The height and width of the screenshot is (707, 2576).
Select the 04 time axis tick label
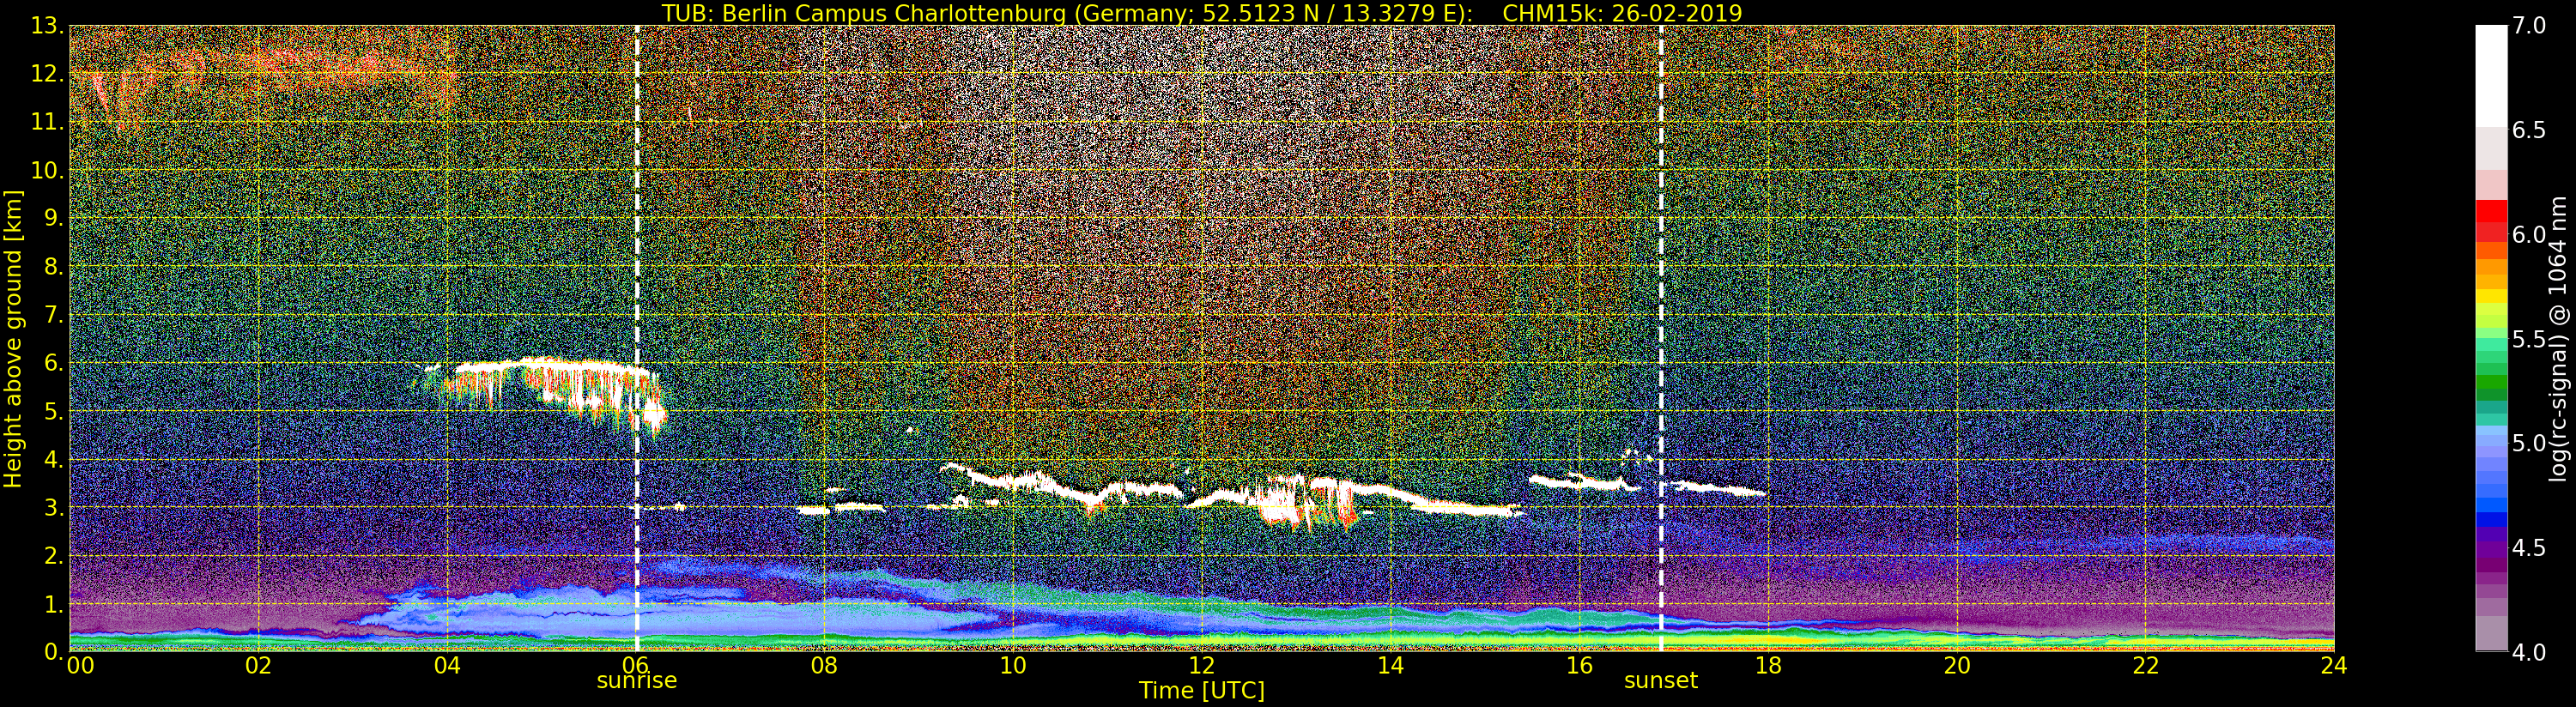click(447, 666)
